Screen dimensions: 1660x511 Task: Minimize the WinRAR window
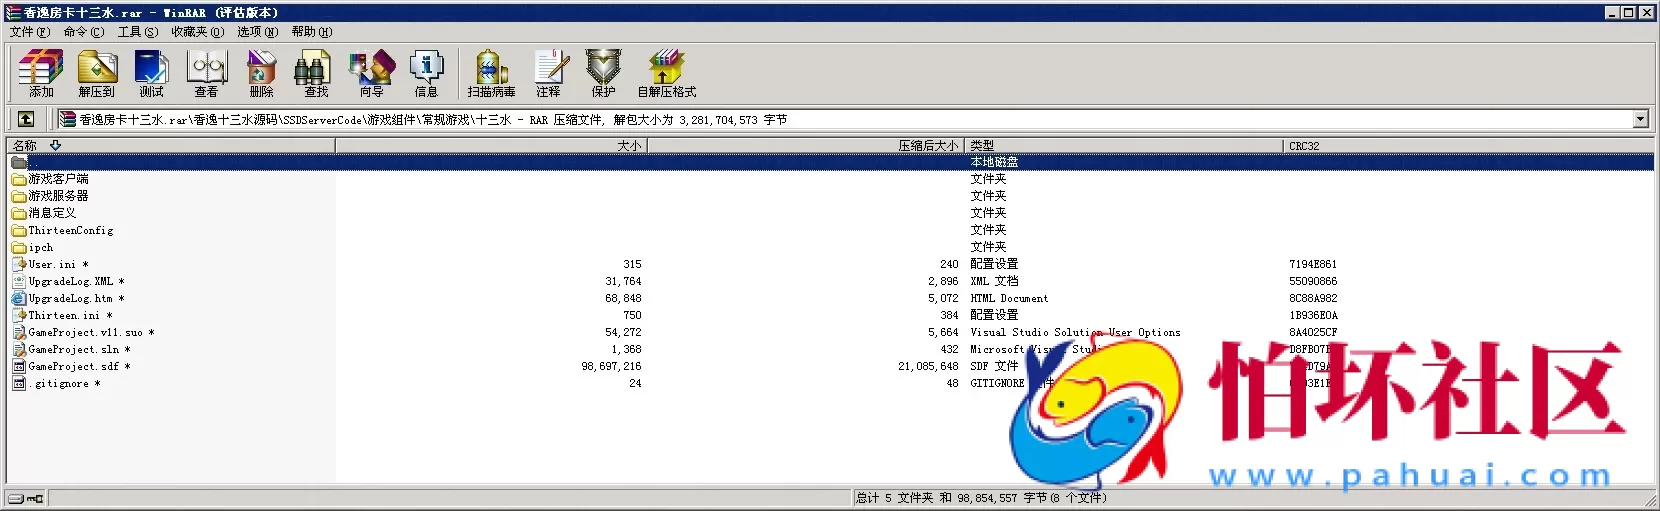[x=1612, y=13]
